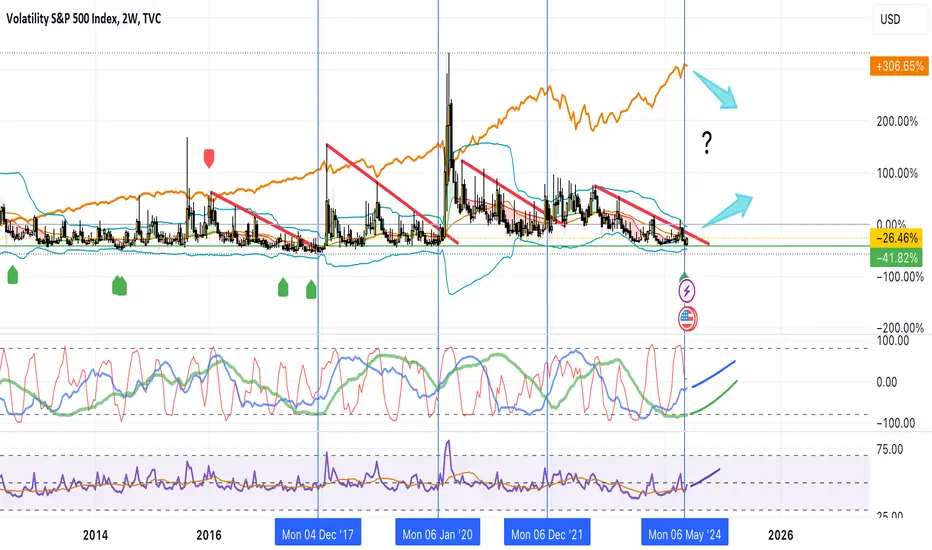Select the Mon 06 Dec '21 date label
Viewport: 932px width, 550px height.
(547, 534)
